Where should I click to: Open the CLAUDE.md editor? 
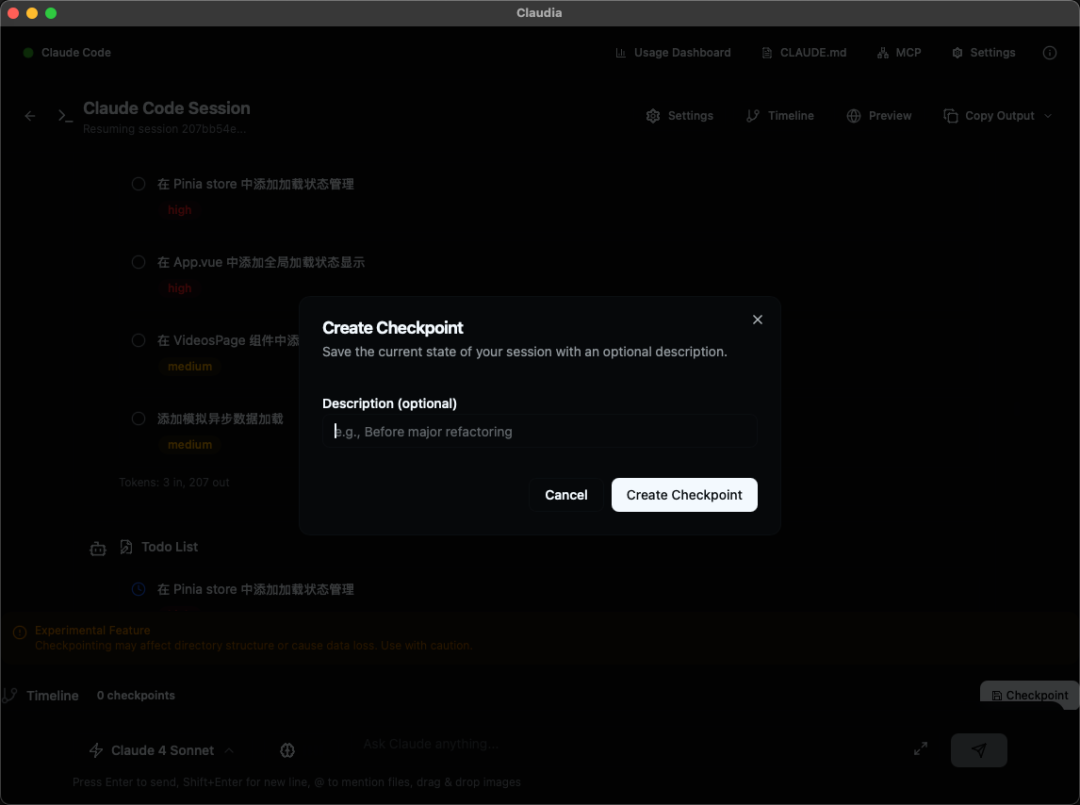804,52
